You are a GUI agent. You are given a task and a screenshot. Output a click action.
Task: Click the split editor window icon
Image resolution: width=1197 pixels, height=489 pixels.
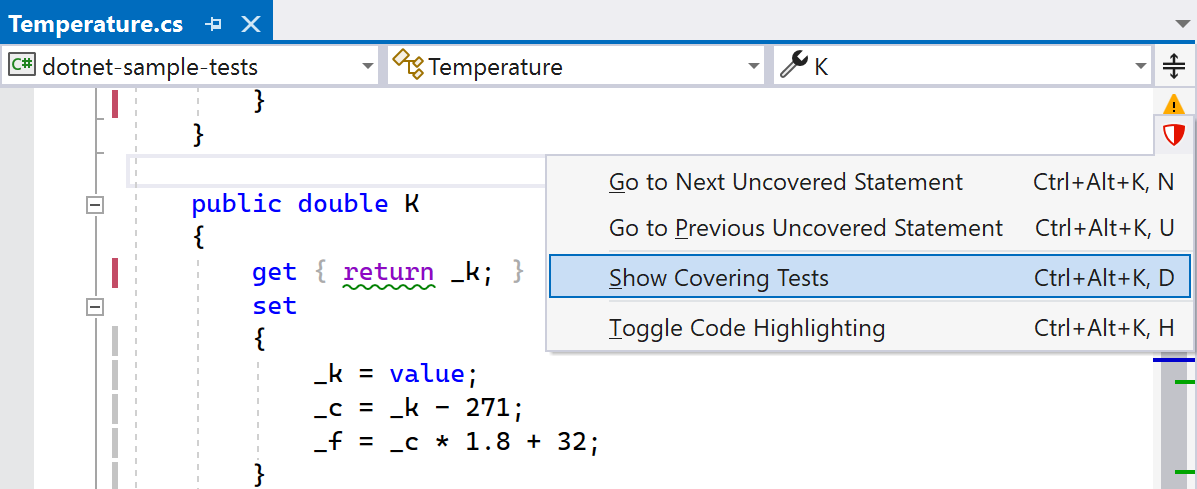[x=1174, y=67]
